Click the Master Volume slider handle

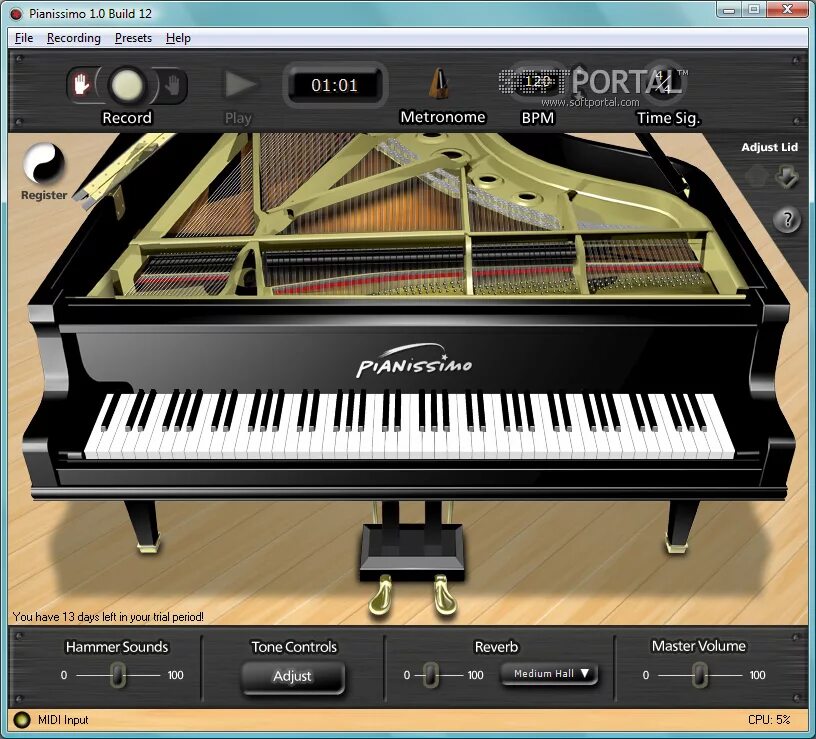(x=700, y=675)
